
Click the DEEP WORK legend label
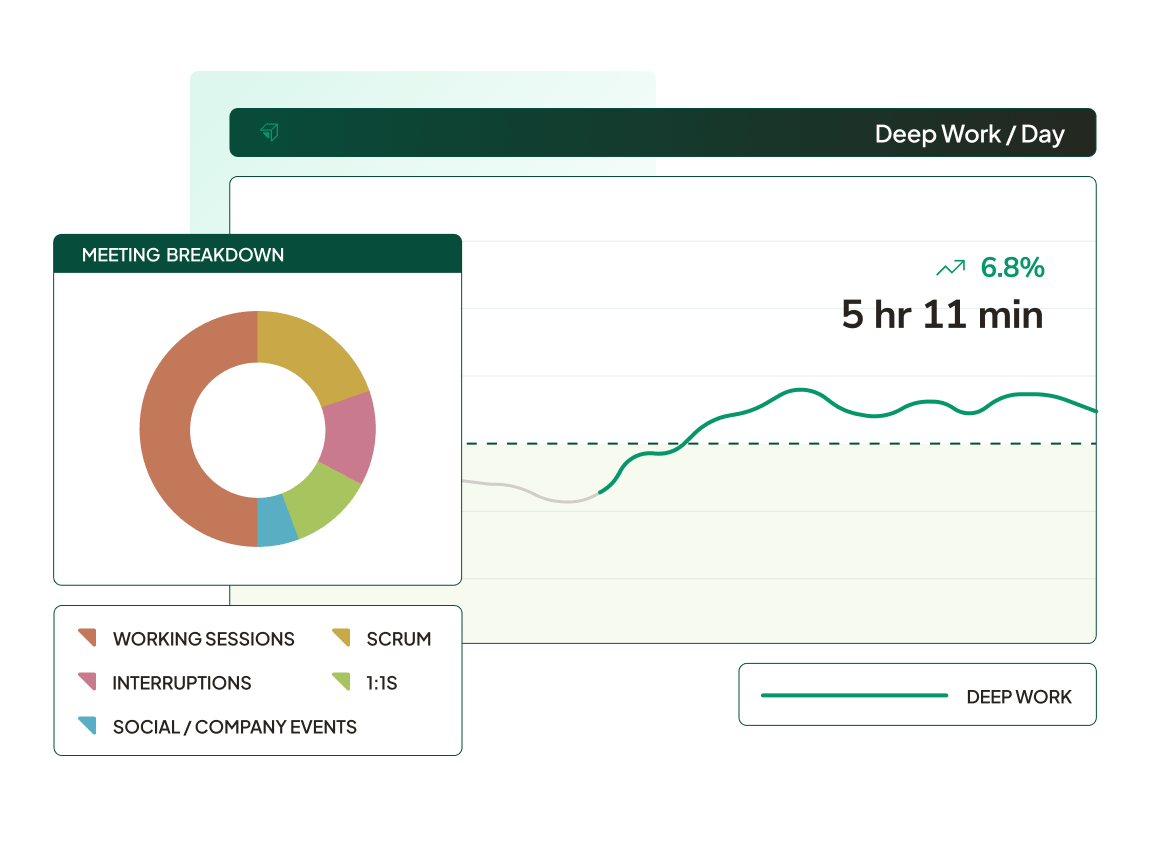[1018, 697]
